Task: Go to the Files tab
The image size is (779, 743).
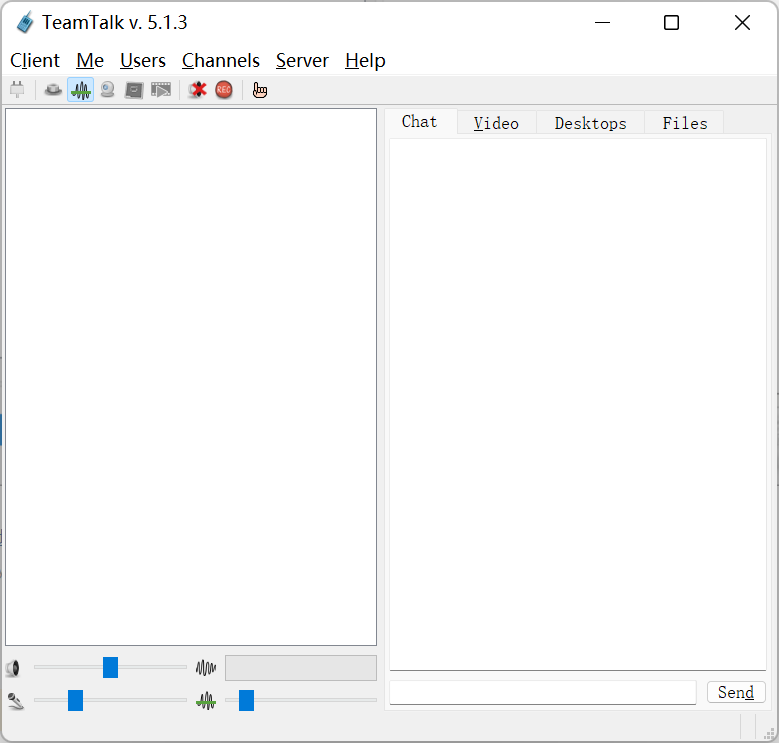Action: tap(685, 123)
